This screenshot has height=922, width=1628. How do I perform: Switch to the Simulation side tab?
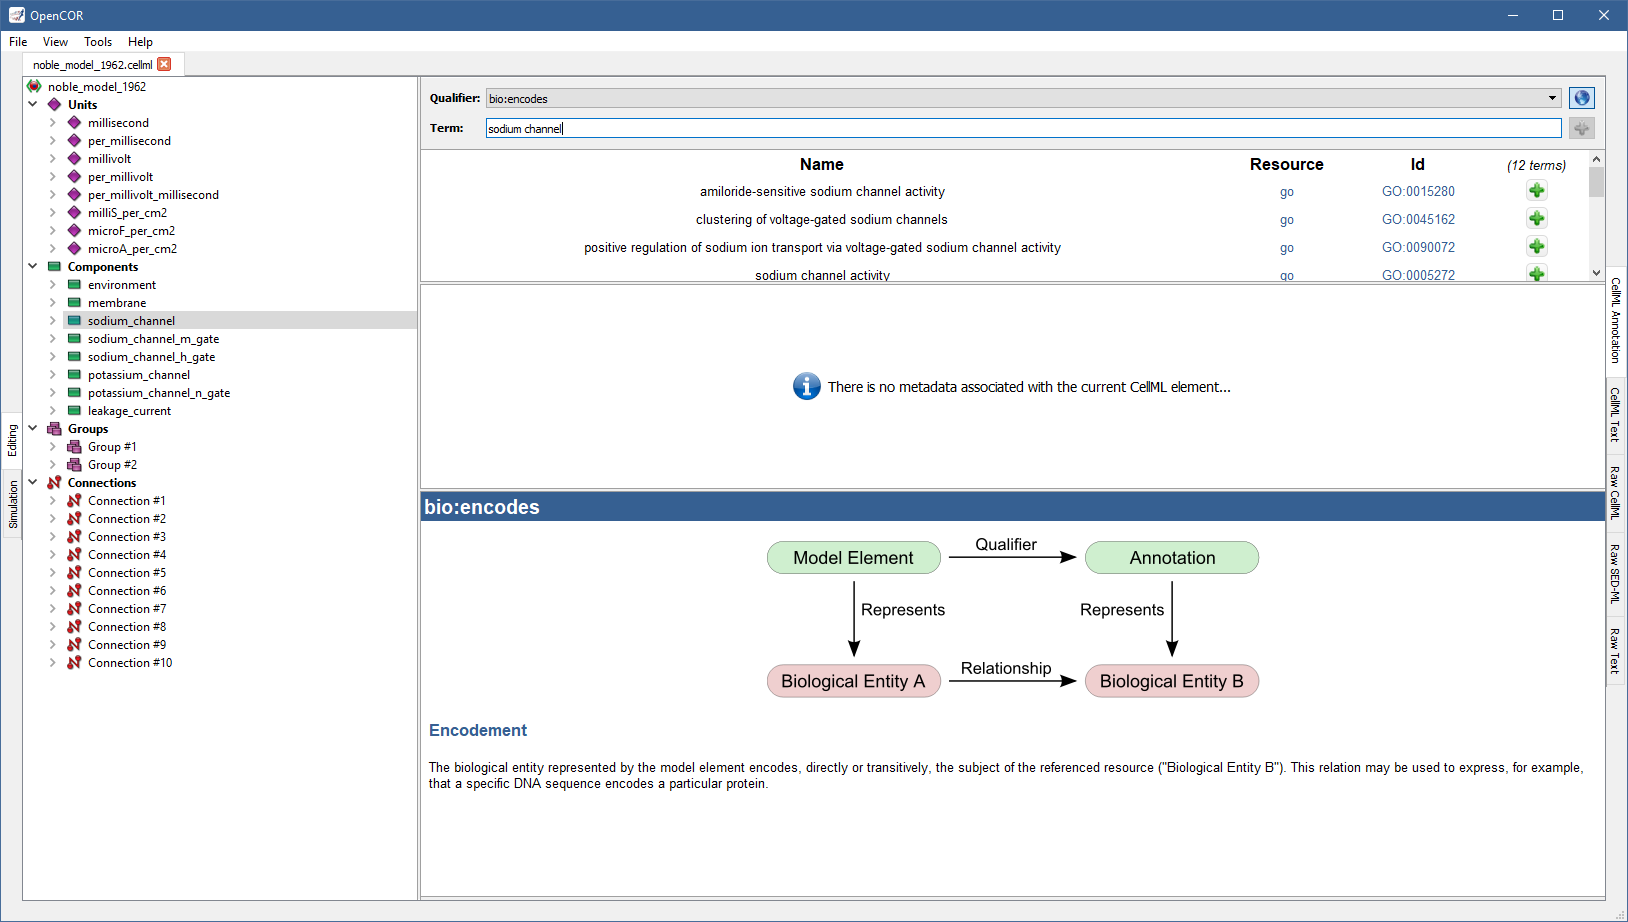(x=13, y=504)
